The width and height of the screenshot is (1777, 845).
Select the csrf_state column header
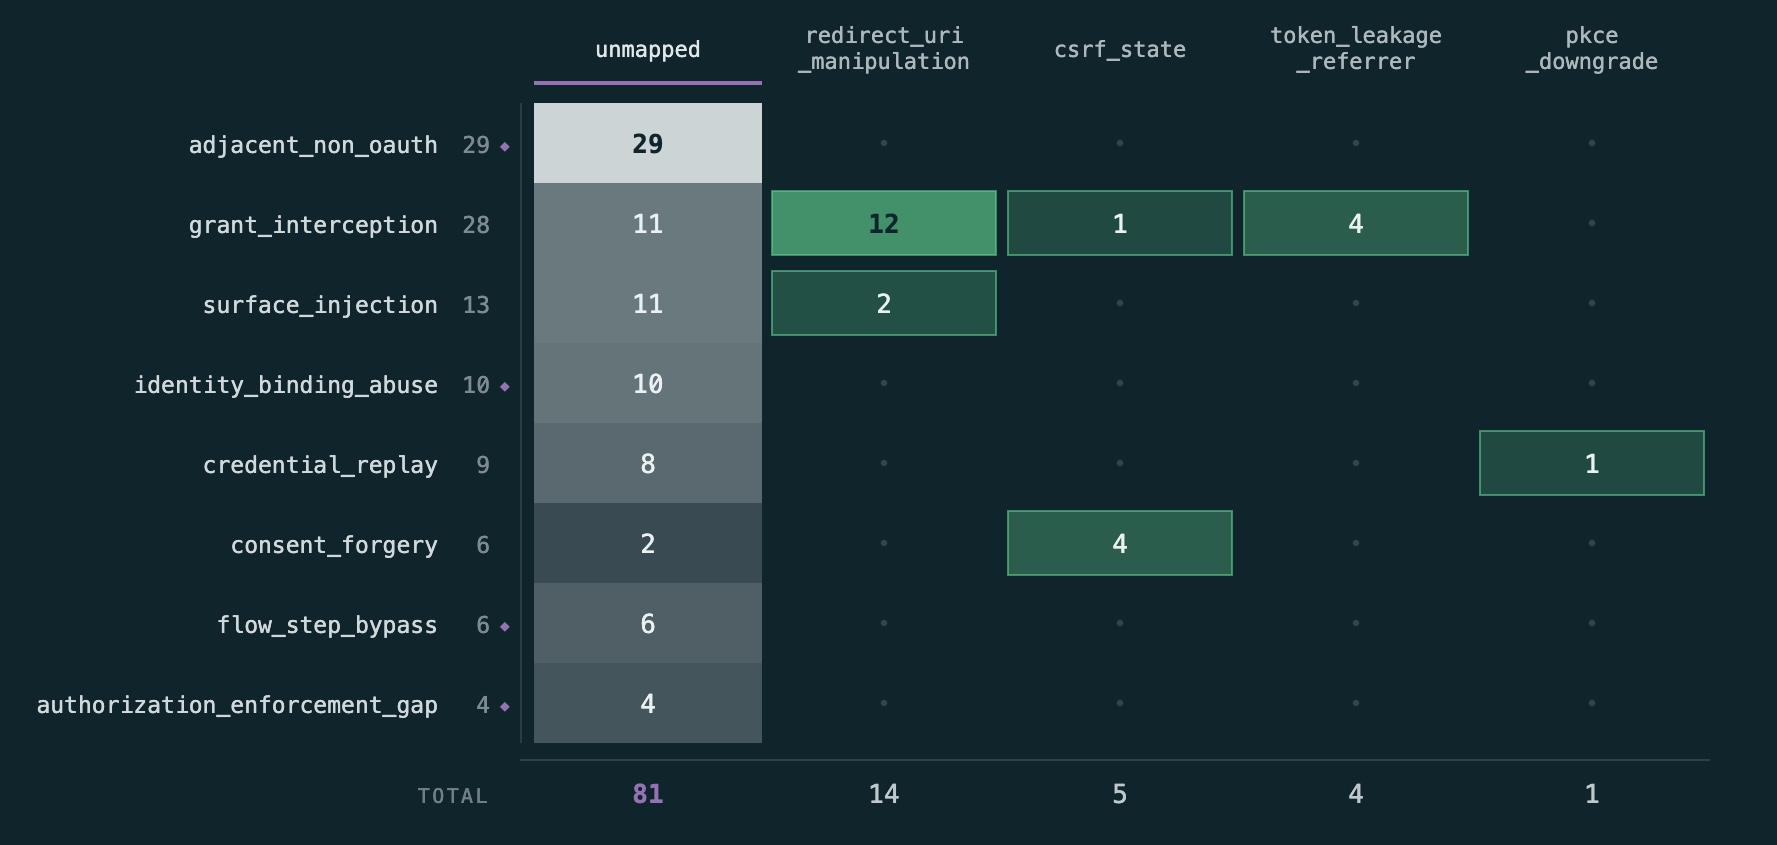1120,49
